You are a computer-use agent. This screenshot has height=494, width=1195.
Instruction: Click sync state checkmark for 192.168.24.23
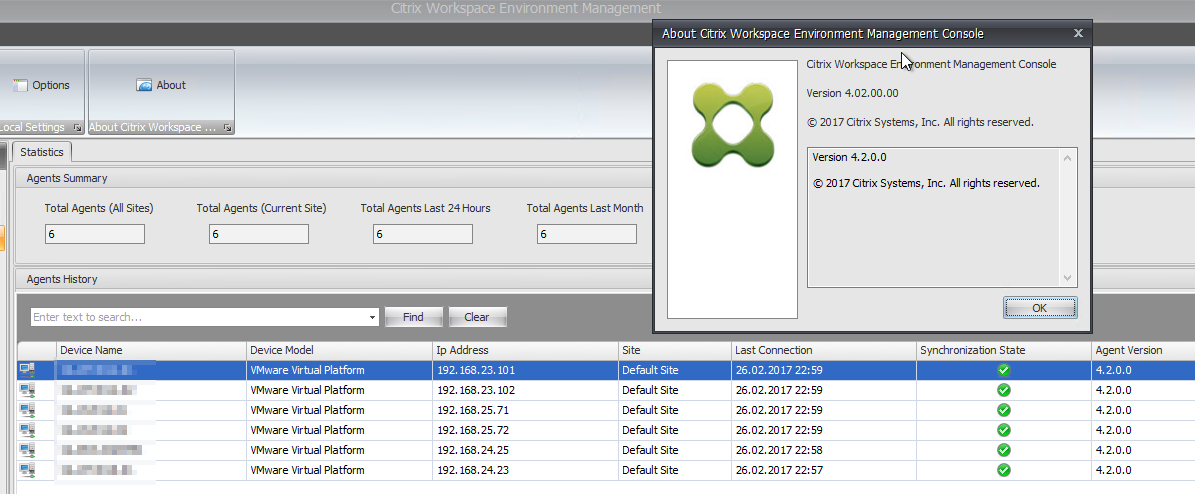click(x=1004, y=470)
